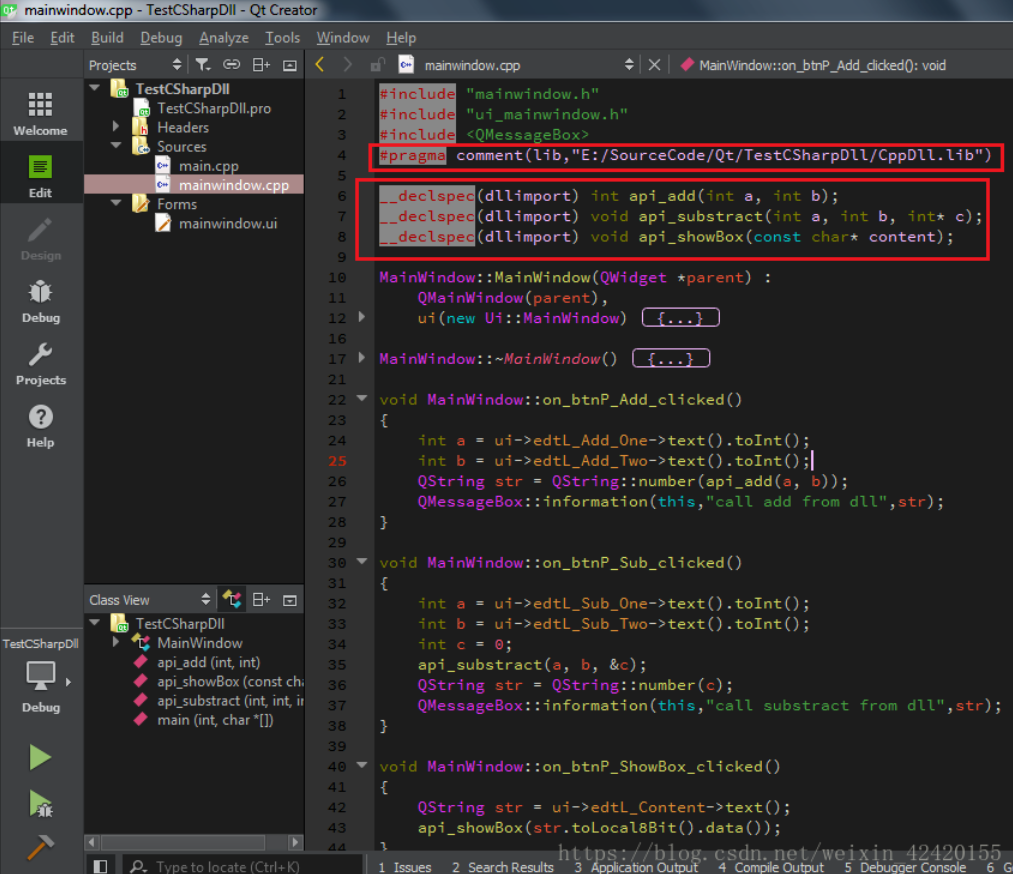Expand the folded MainWindow constructor at line 12
This screenshot has width=1013, height=874.
click(362, 318)
